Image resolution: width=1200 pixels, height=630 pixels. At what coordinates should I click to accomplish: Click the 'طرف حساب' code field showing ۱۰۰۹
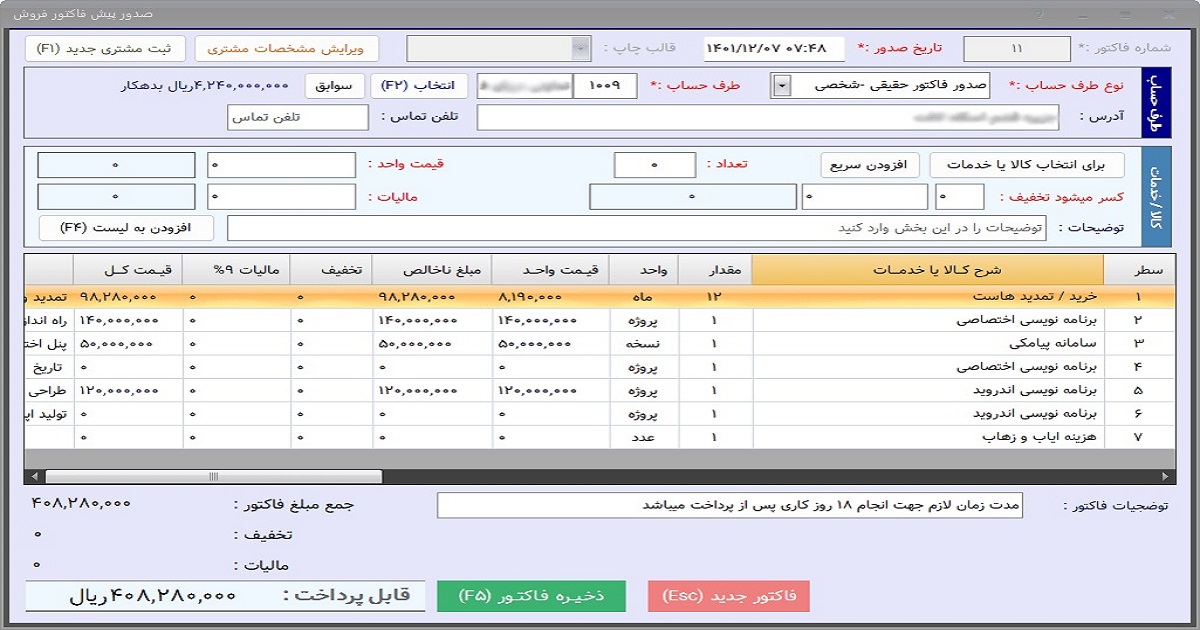tap(606, 86)
